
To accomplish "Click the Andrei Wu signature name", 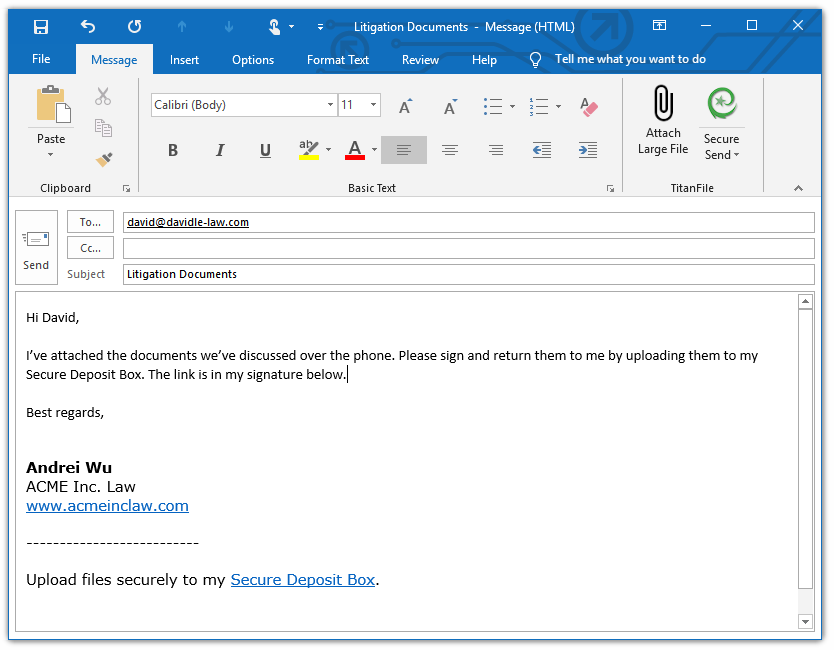I will [69, 468].
